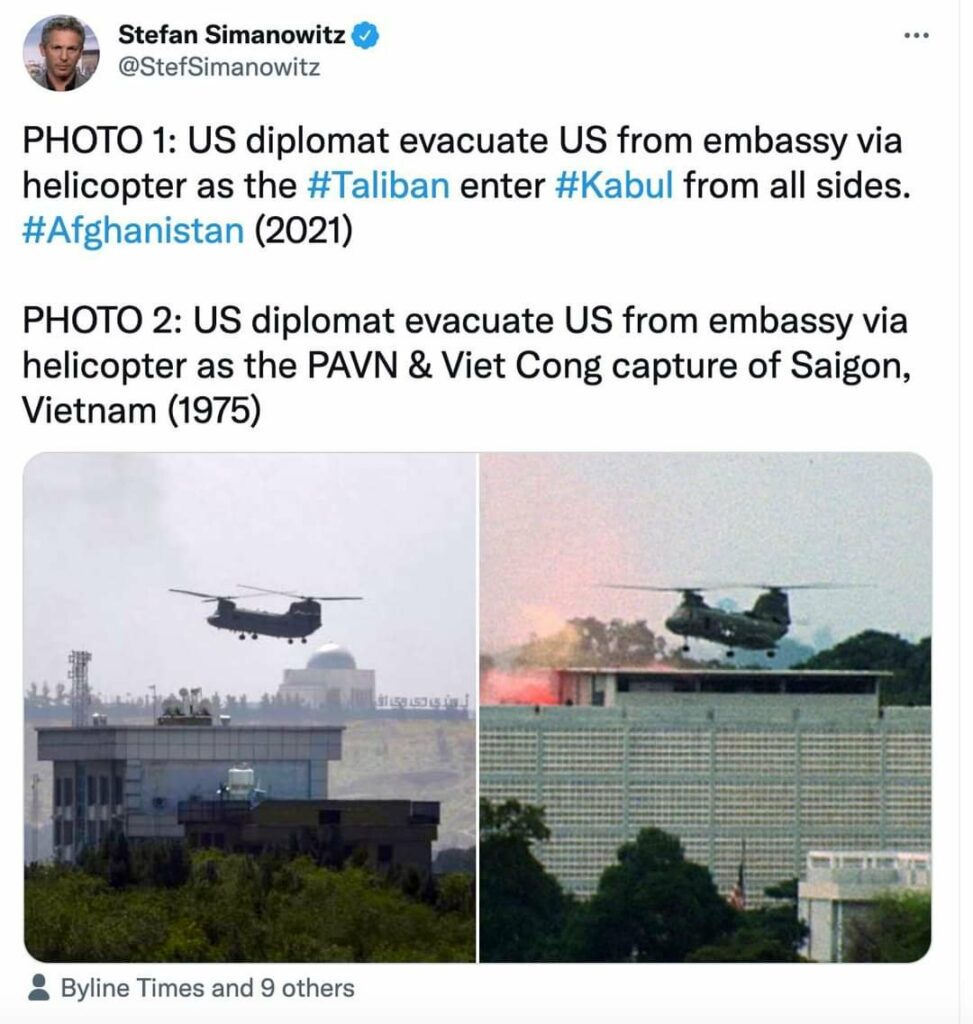Open the #Afghanistan hashtag
Viewport: 973px width, 1024px height.
pos(133,231)
